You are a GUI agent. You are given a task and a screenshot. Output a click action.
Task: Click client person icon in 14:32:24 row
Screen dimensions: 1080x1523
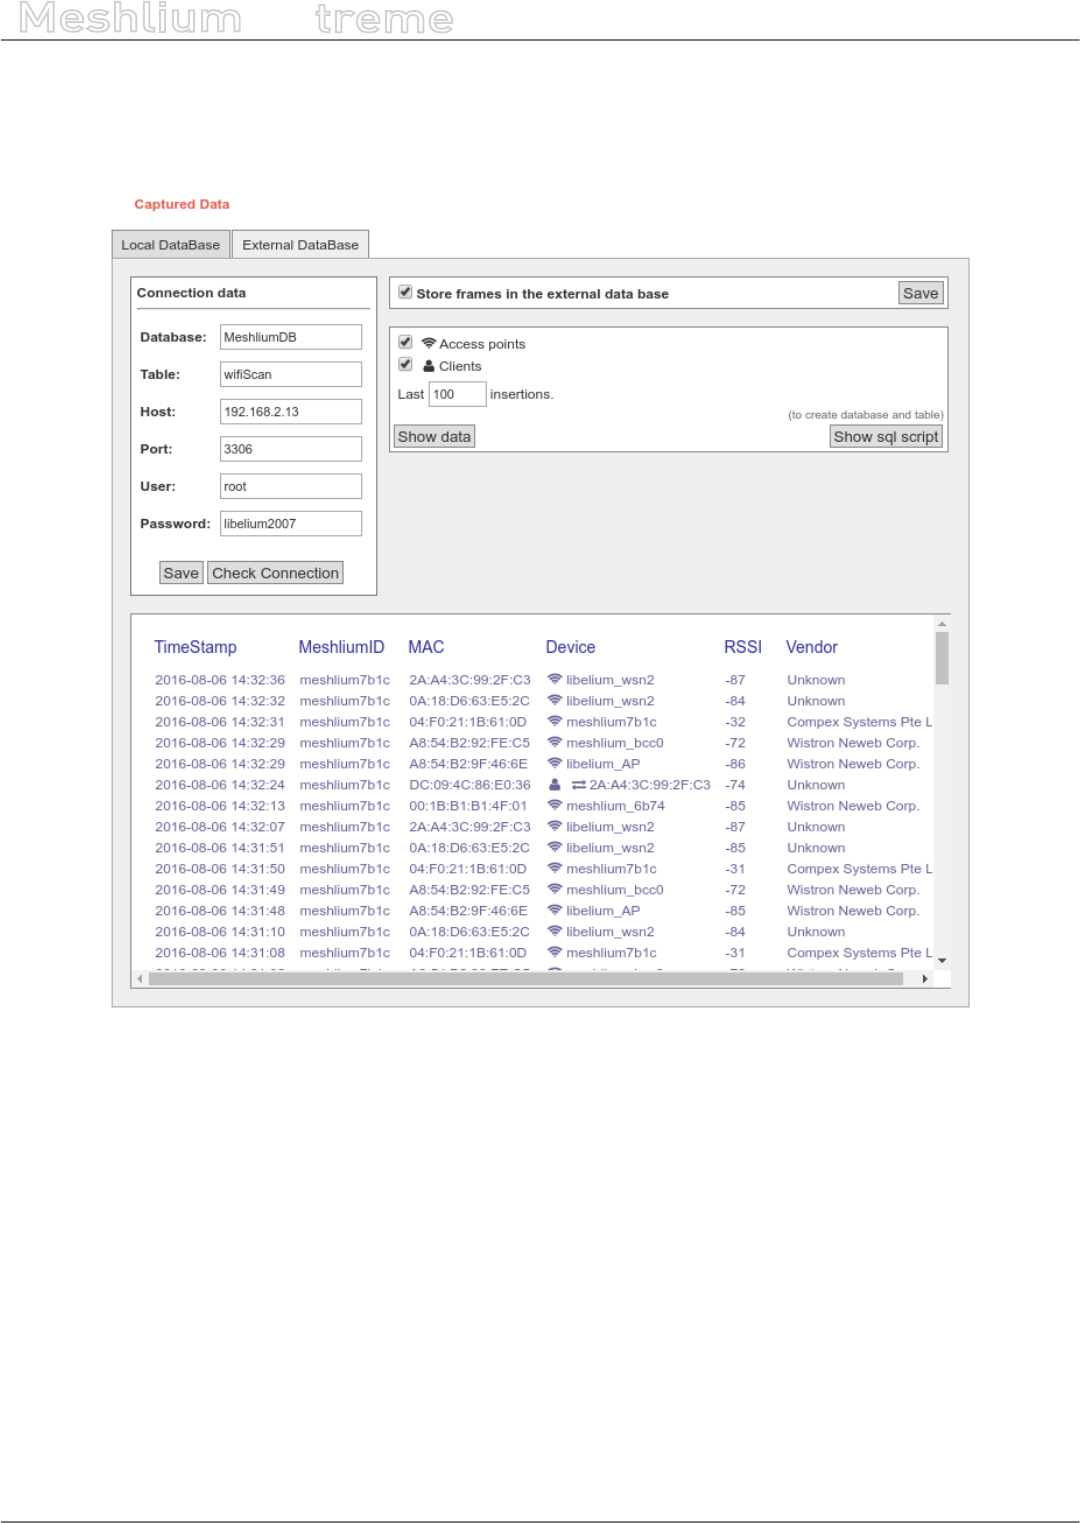(554, 784)
